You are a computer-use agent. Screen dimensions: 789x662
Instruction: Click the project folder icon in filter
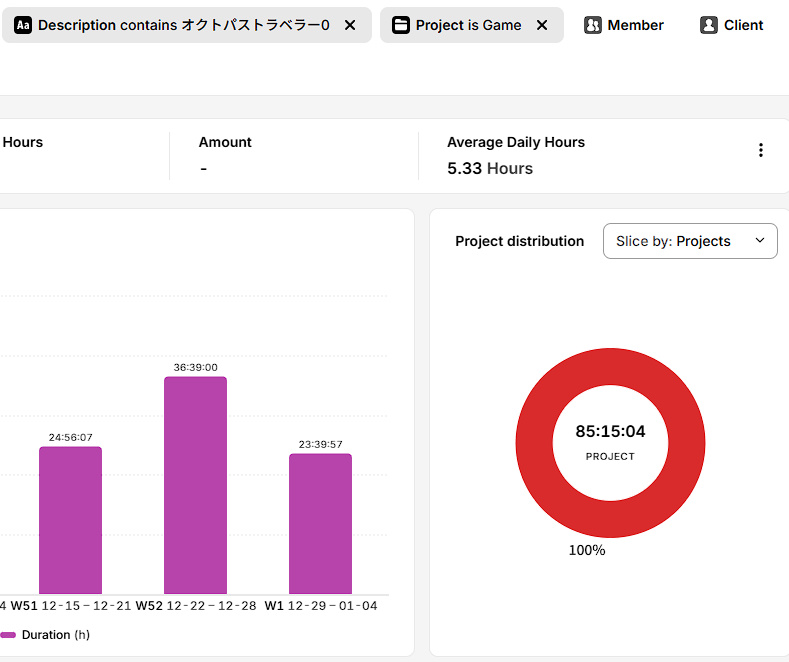tap(400, 25)
